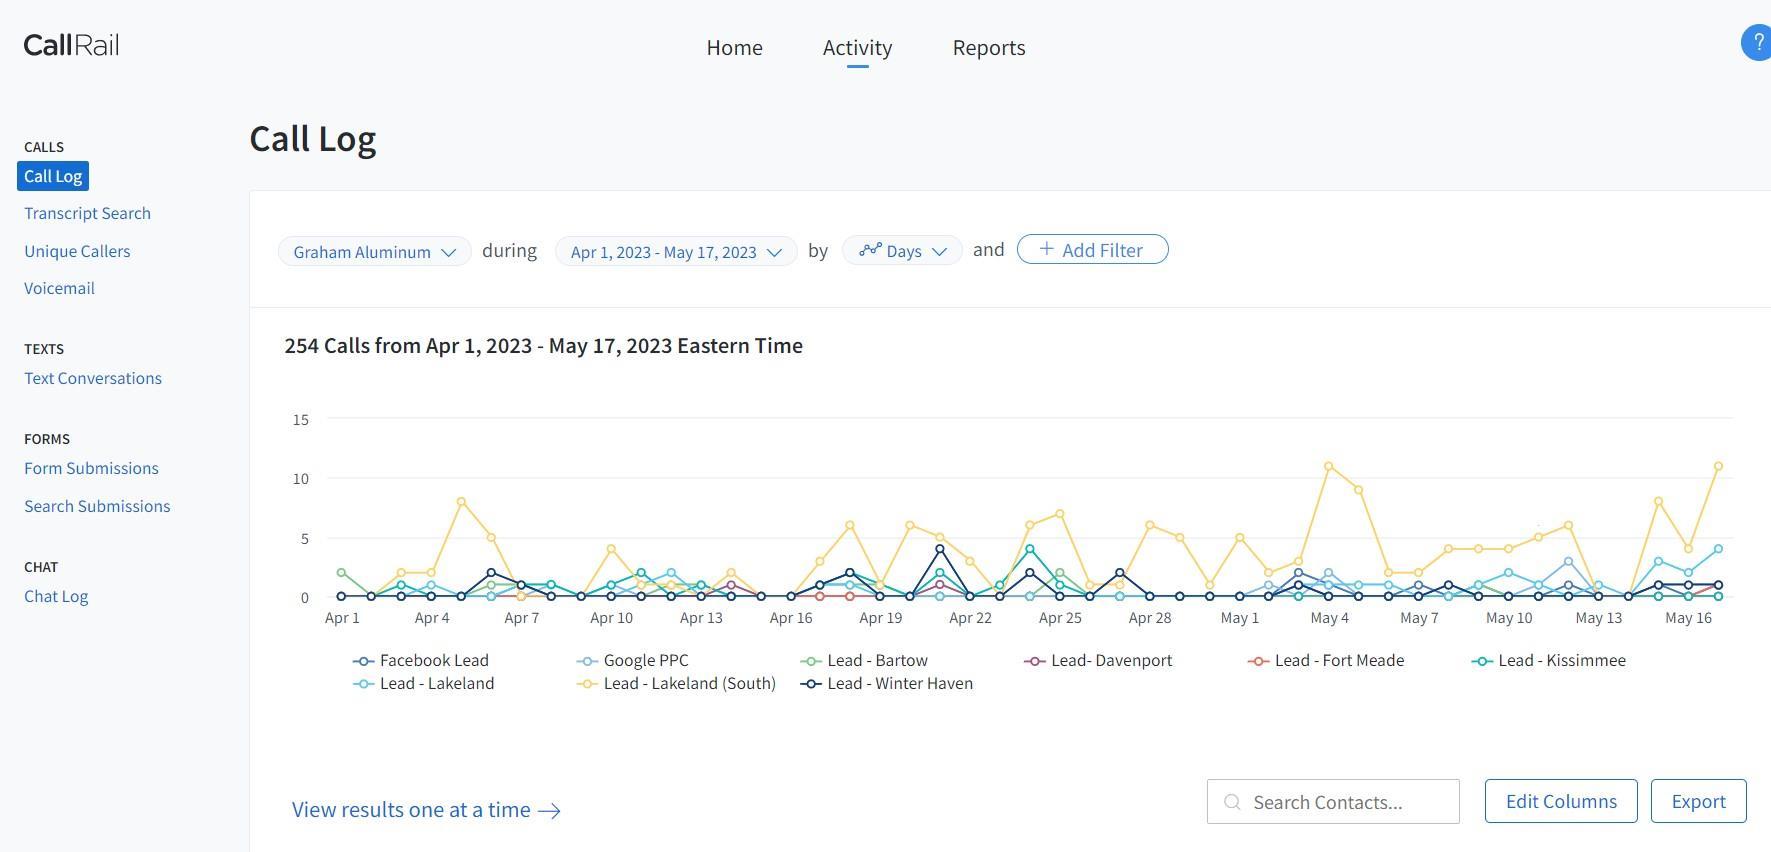Click the arrow after View results one at a time
This screenshot has height=852, width=1771.
[549, 811]
